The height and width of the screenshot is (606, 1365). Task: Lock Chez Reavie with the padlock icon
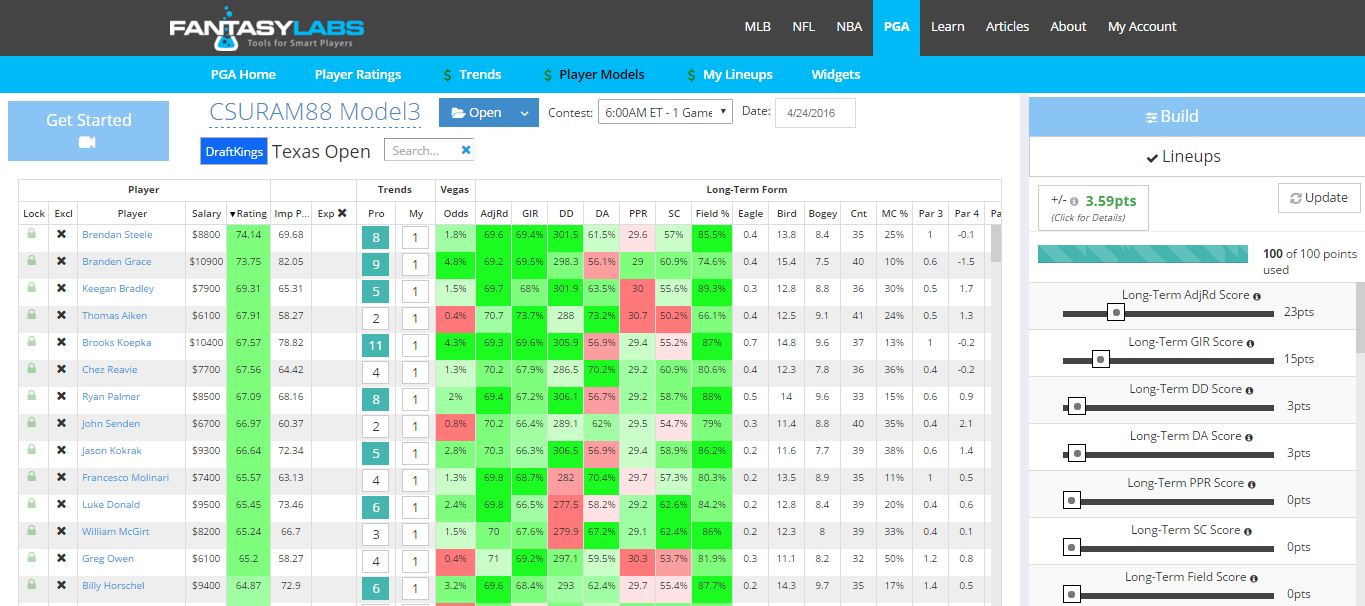[x=32, y=369]
